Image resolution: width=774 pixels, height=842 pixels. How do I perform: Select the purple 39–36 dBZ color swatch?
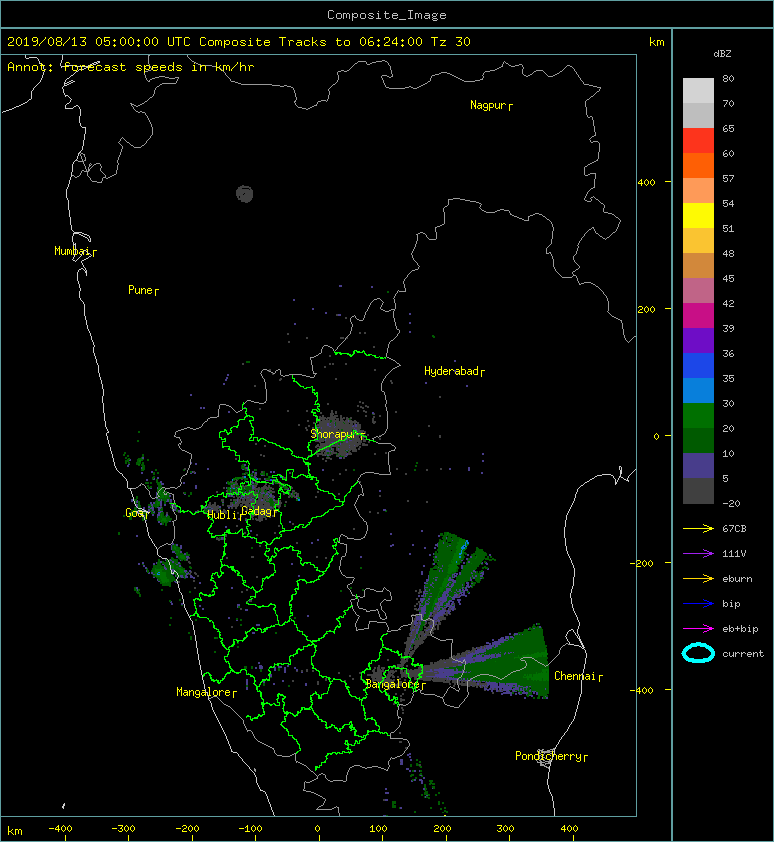click(x=698, y=340)
